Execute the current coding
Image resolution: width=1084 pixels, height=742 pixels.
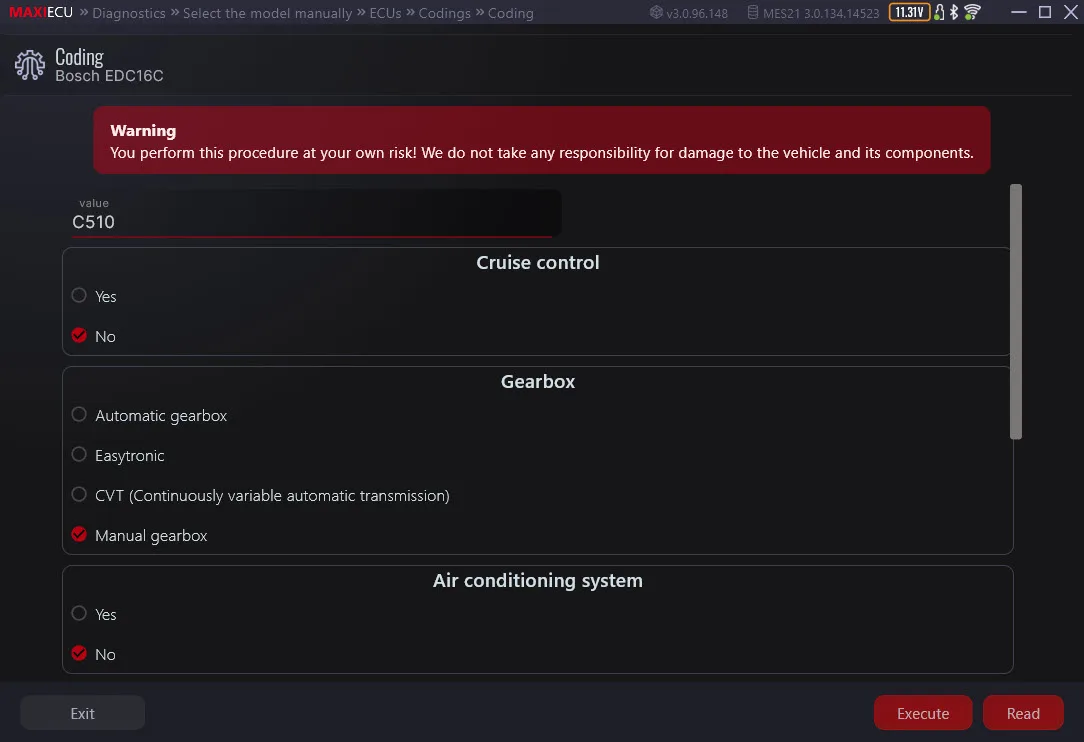[922, 713]
